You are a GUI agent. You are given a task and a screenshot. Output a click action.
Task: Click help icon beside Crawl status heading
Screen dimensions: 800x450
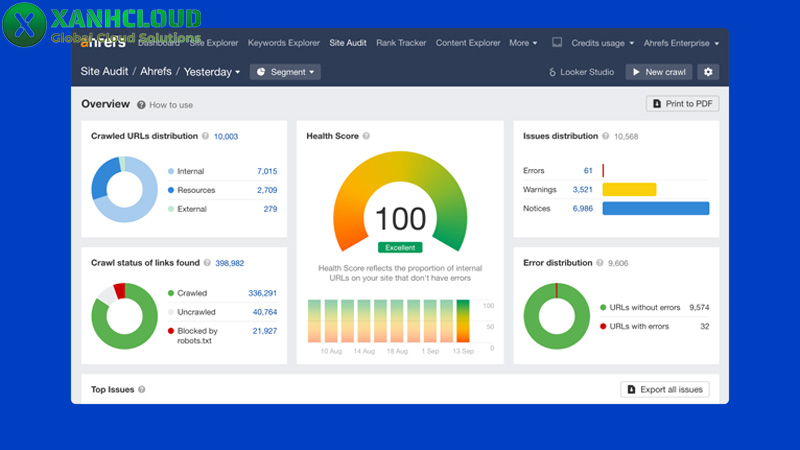[207, 263]
